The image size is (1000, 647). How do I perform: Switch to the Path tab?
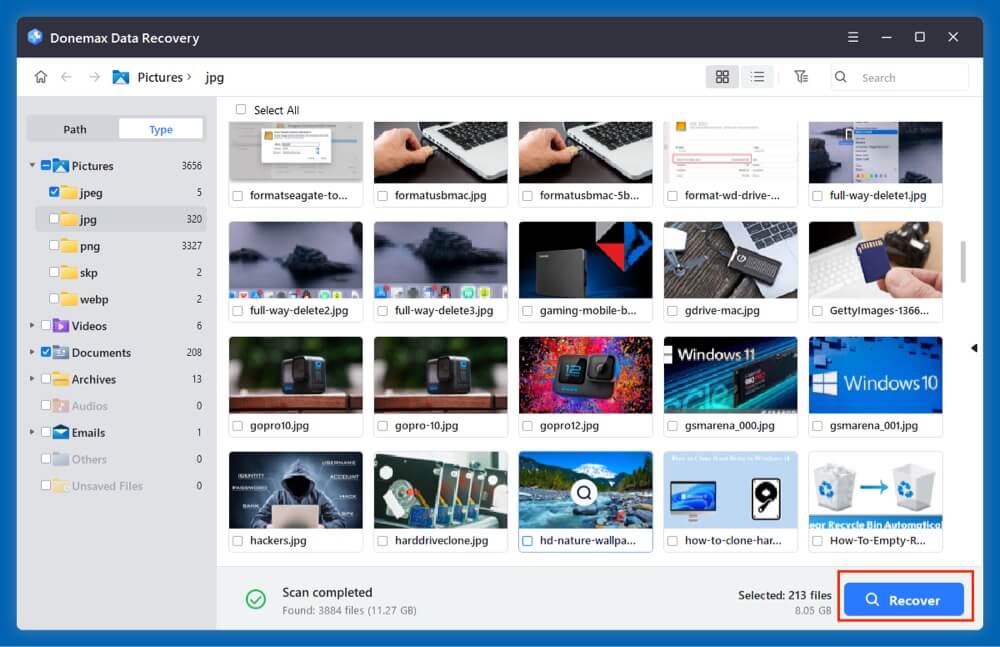[x=73, y=129]
